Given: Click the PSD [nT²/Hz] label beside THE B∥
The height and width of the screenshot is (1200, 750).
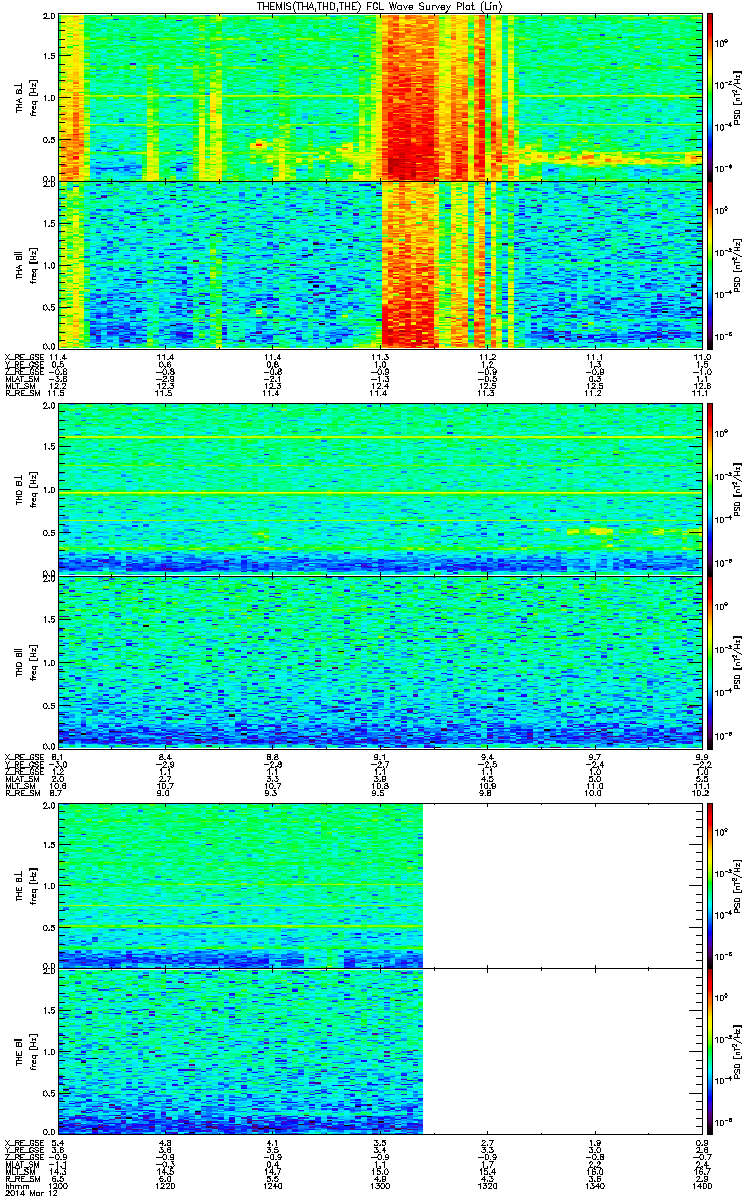Looking at the screenshot, I should pyautogui.click(x=736, y=1052).
